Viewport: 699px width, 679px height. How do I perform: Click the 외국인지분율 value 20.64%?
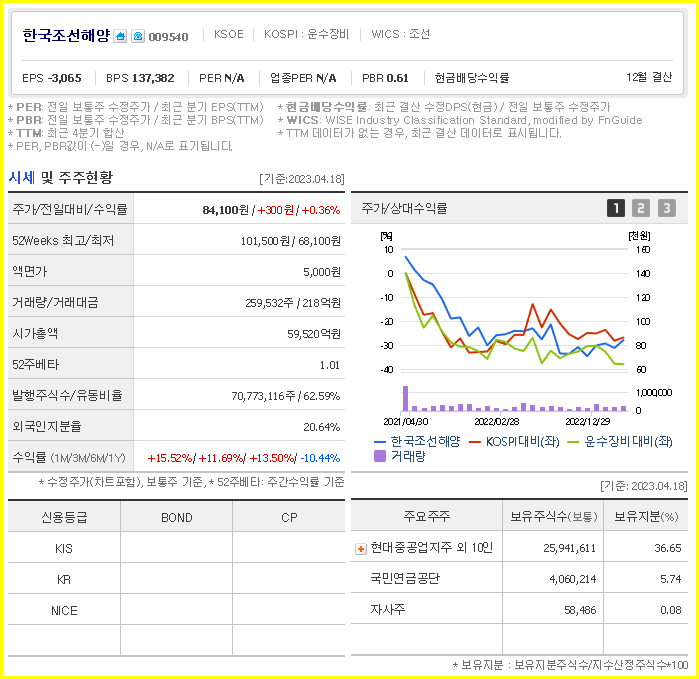[x=322, y=427]
